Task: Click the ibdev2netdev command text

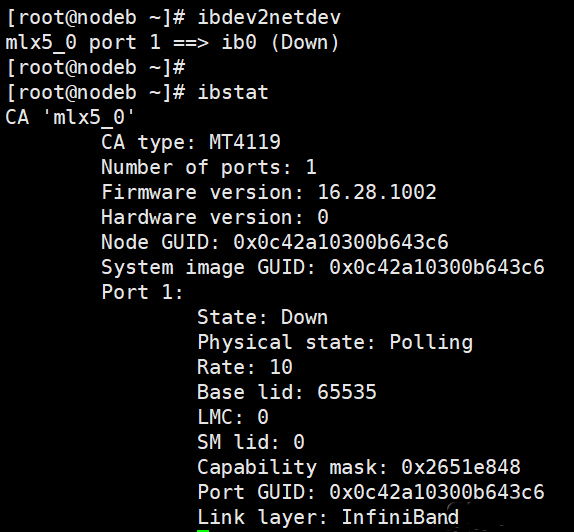Action: tap(269, 17)
